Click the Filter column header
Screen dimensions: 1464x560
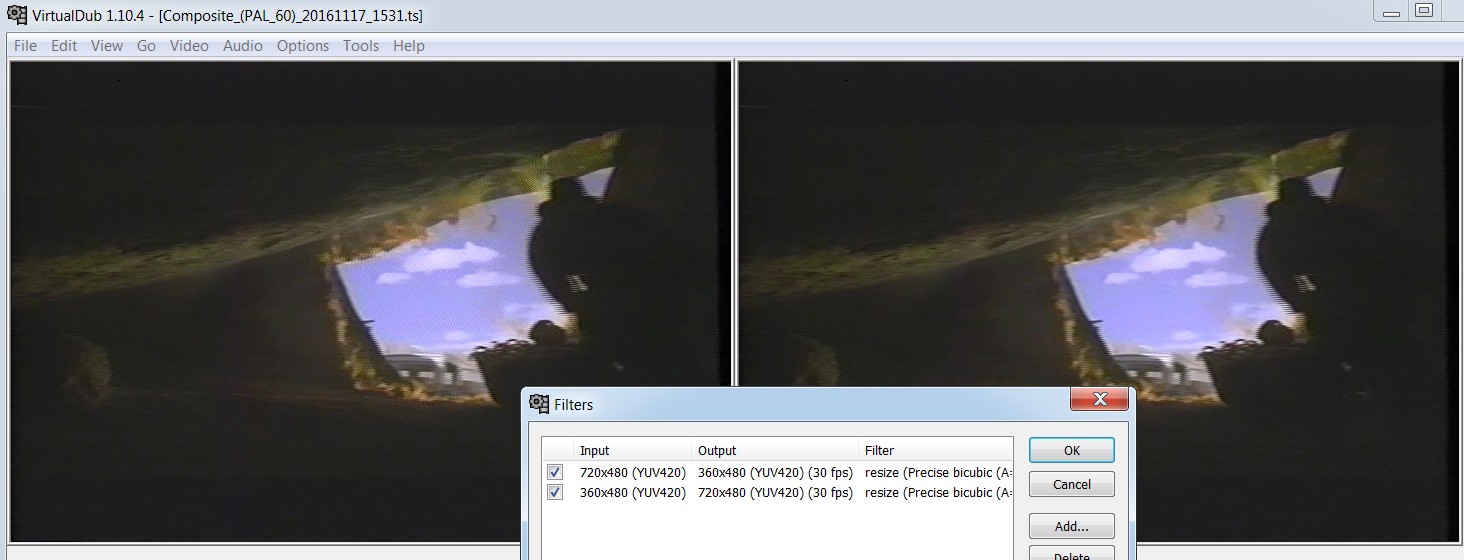pos(936,450)
